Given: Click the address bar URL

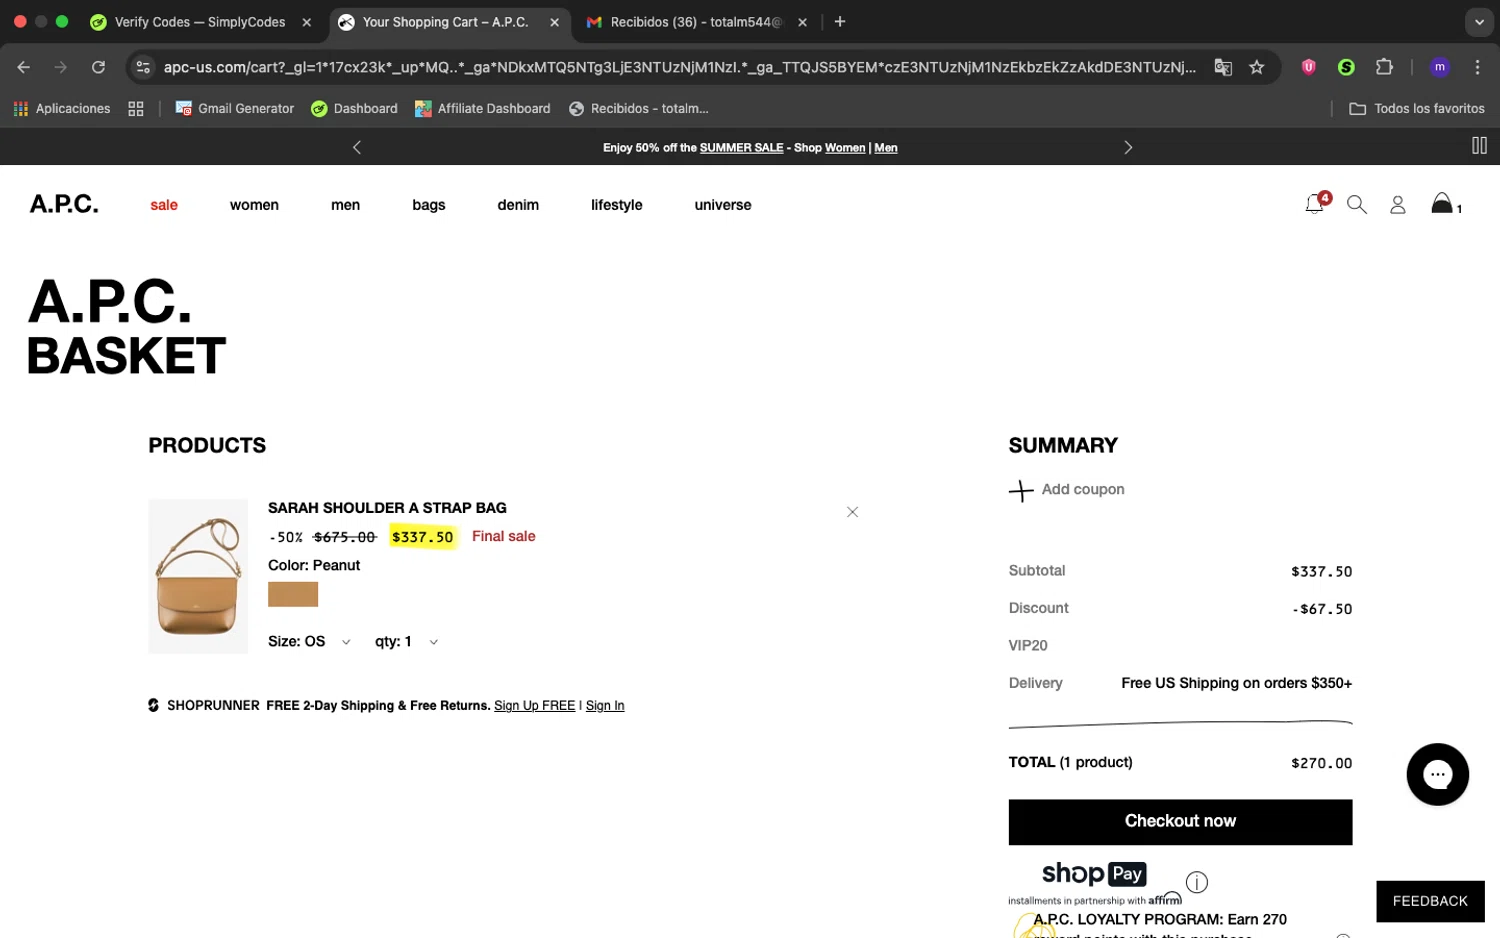Looking at the screenshot, I should 679,67.
